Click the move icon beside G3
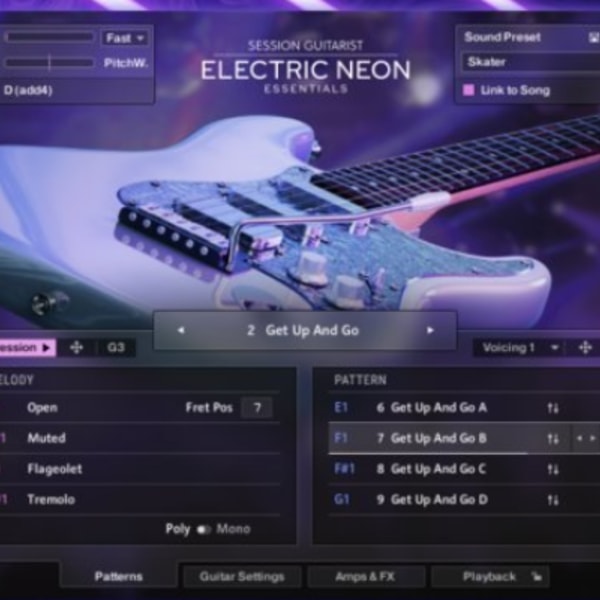Screen dimensions: 600x600 click(x=77, y=347)
